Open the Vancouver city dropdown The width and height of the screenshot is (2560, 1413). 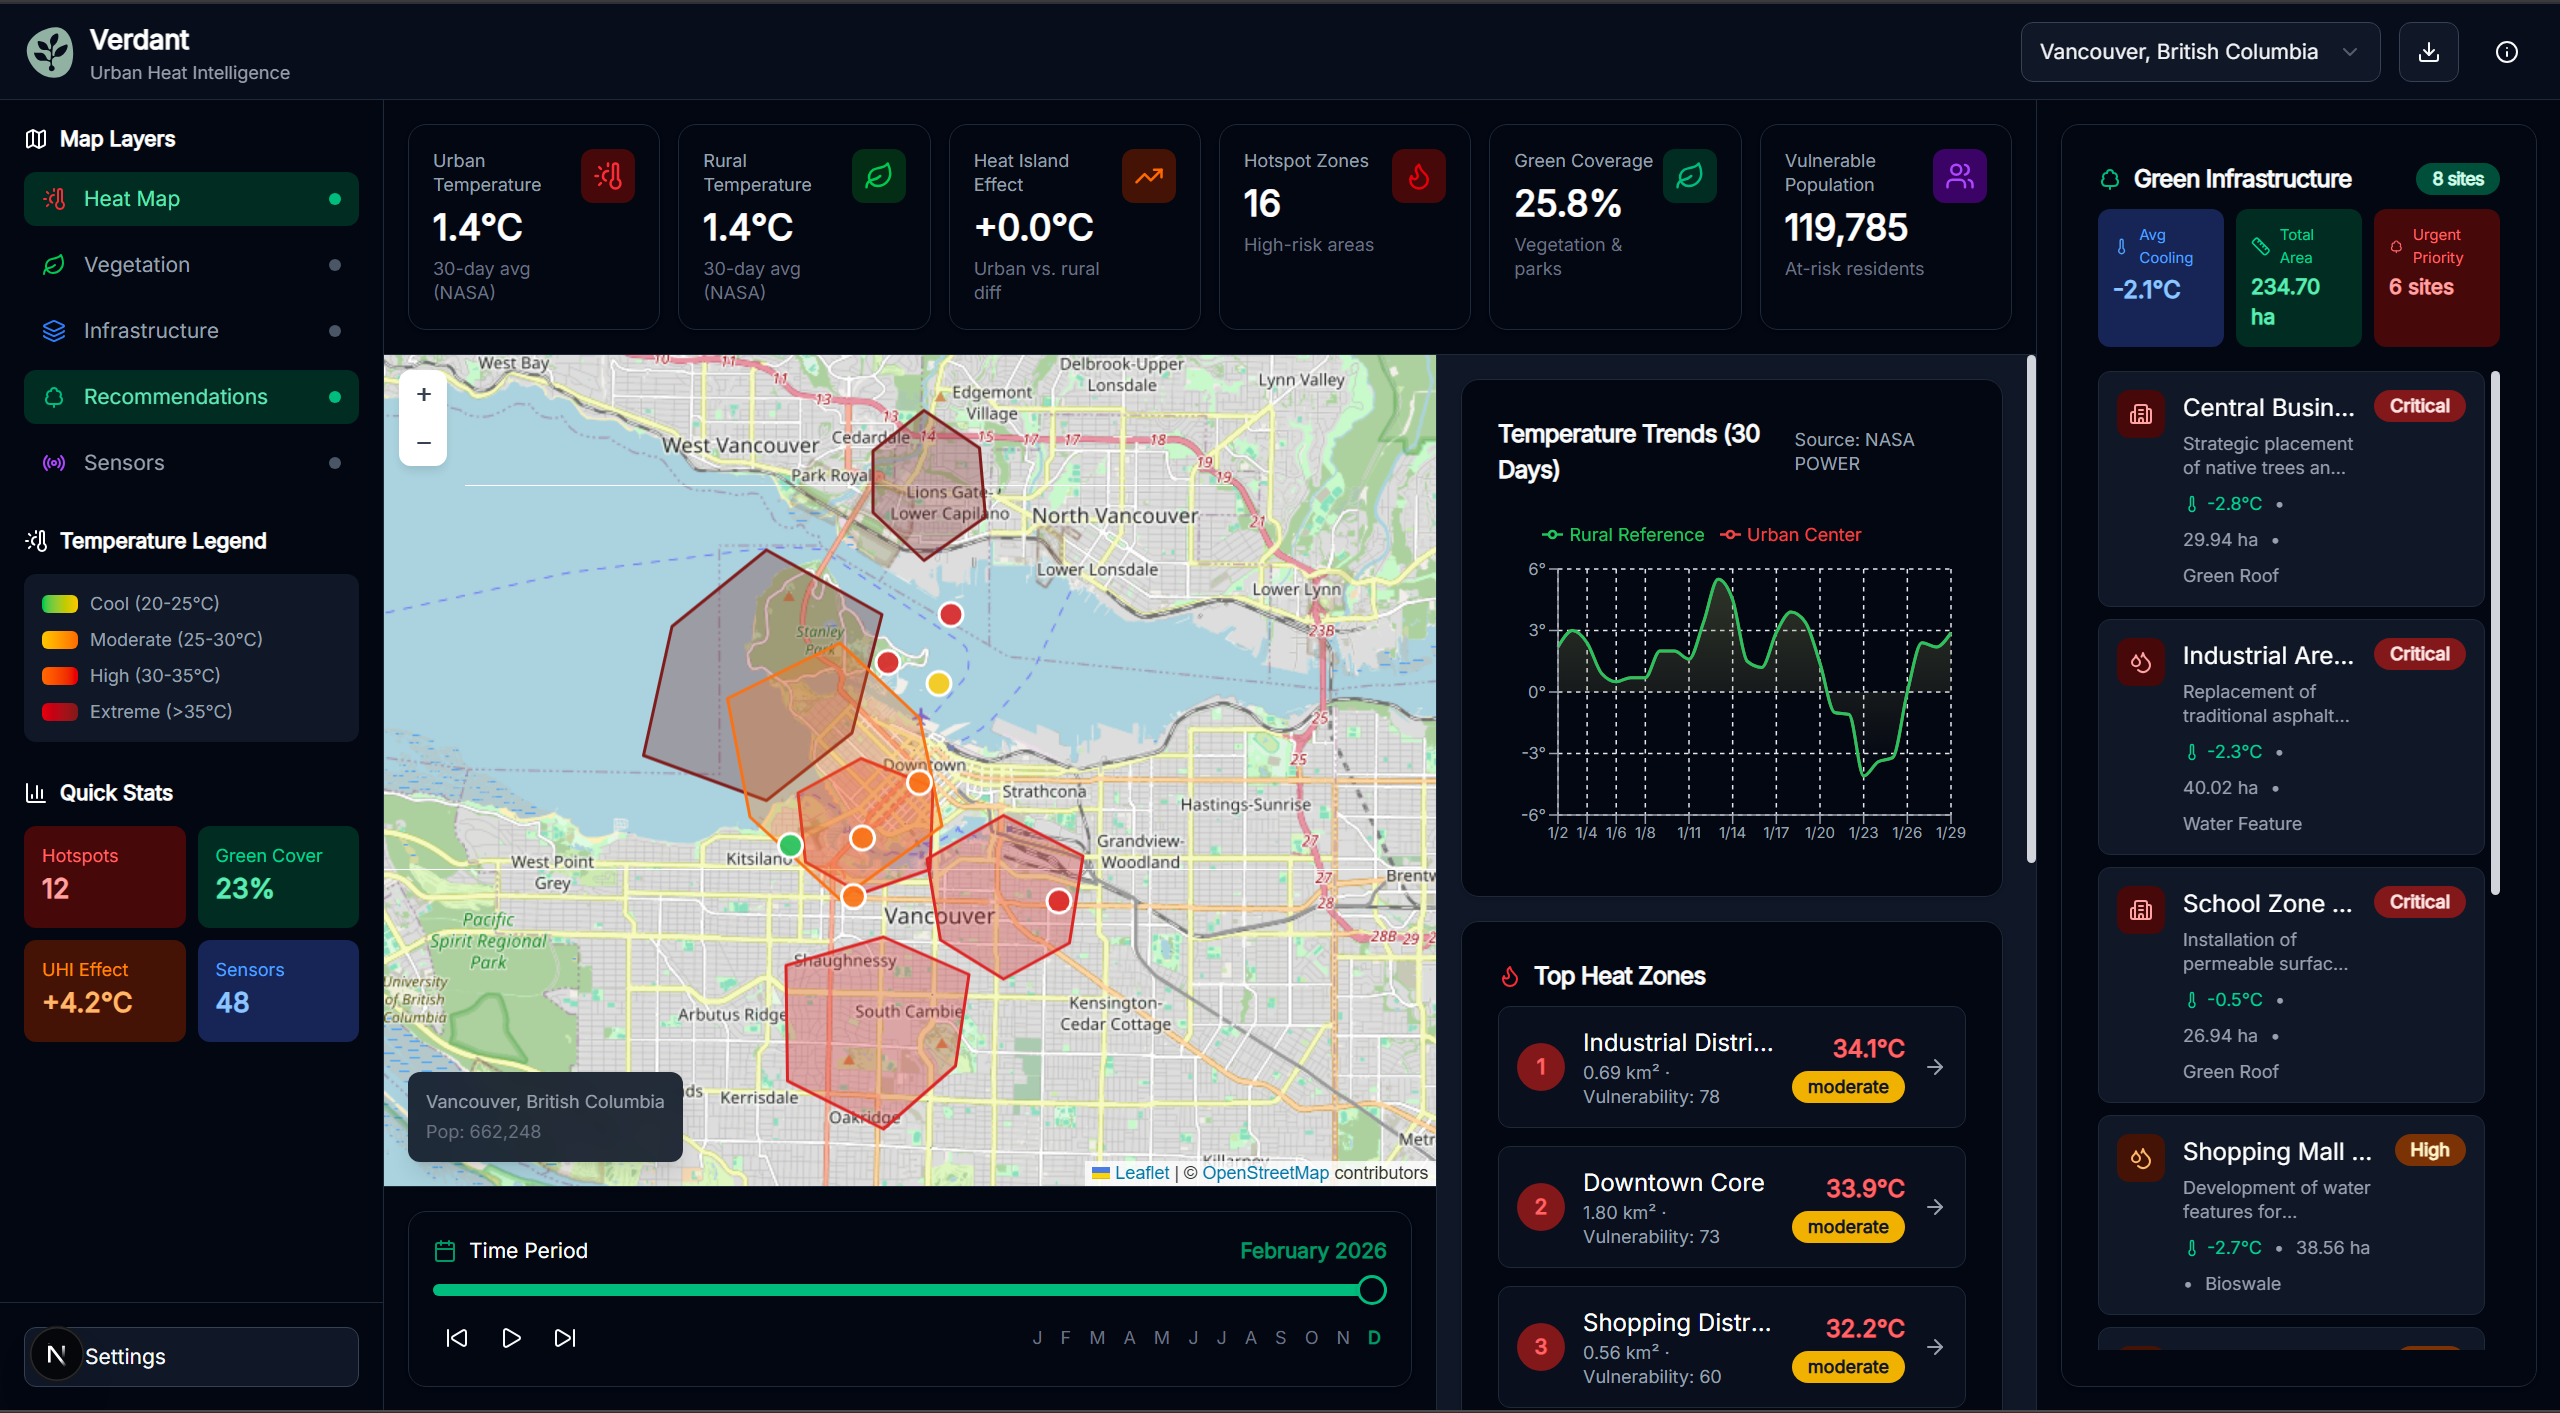pyautogui.click(x=2199, y=52)
